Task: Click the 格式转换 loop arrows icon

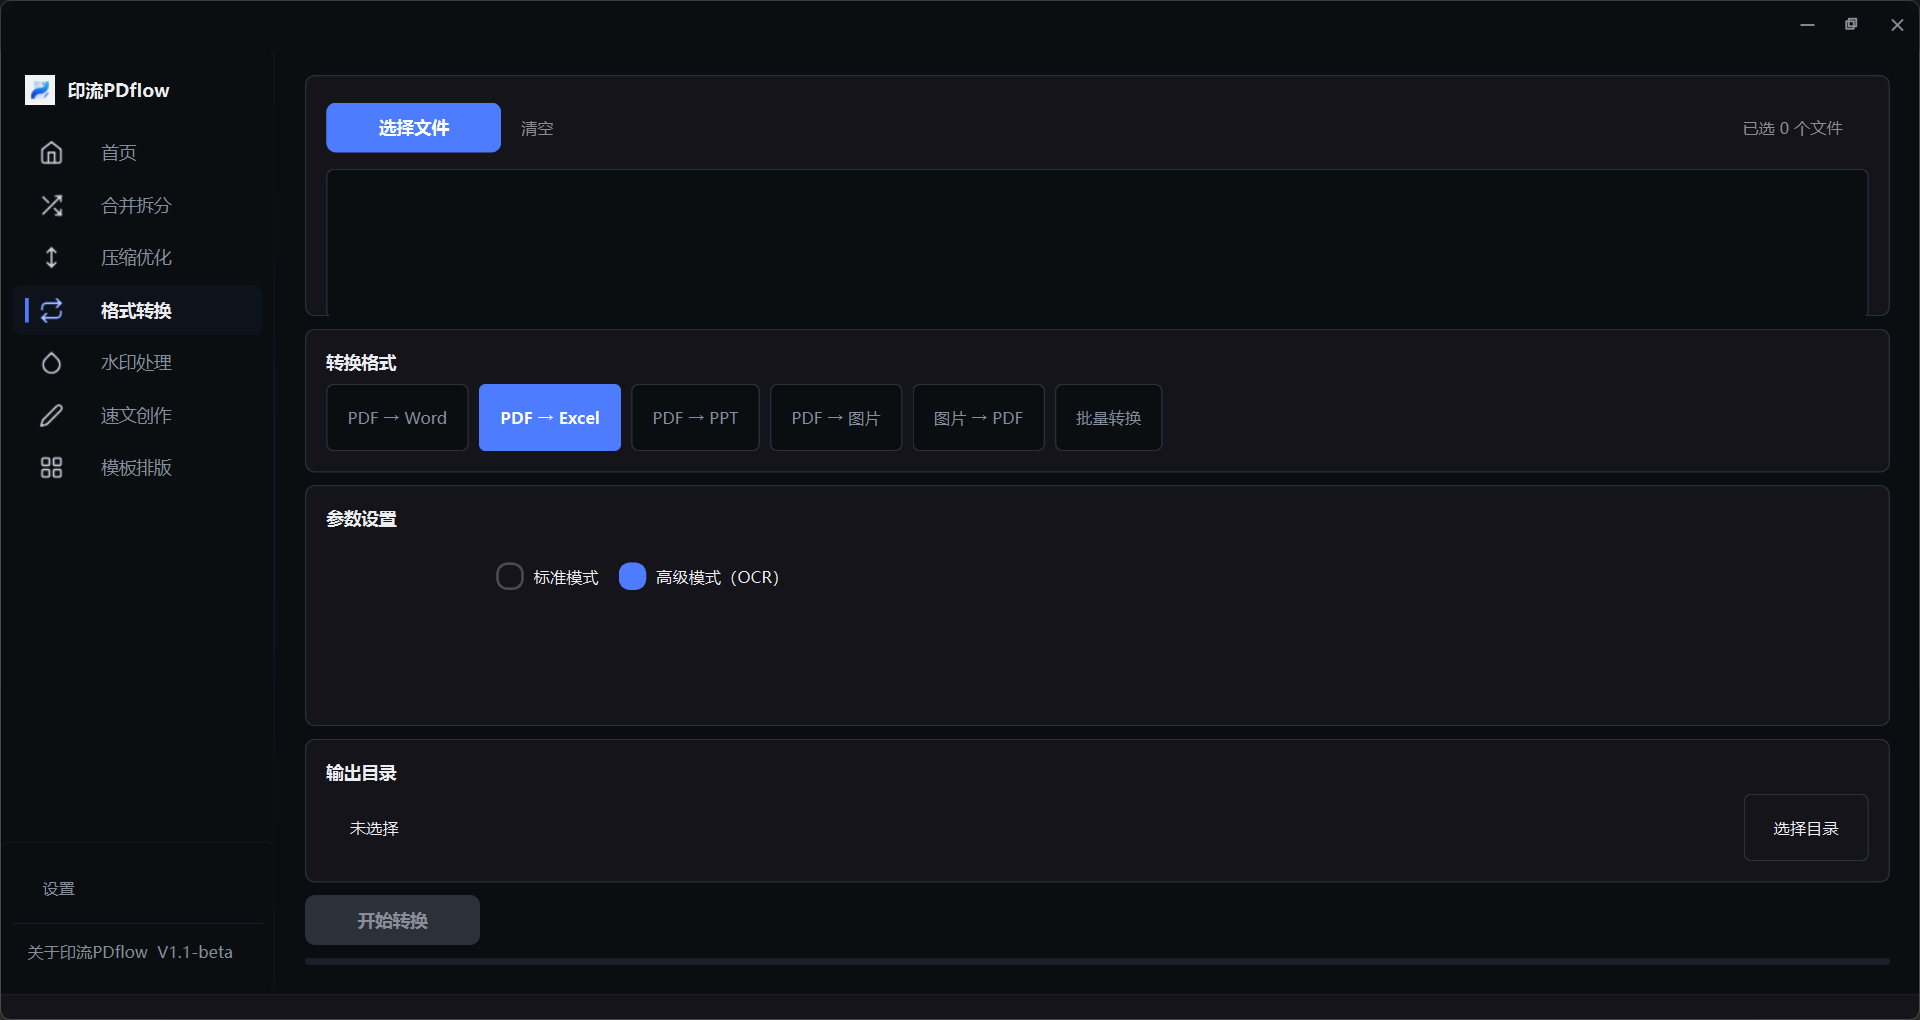Action: pos(51,310)
